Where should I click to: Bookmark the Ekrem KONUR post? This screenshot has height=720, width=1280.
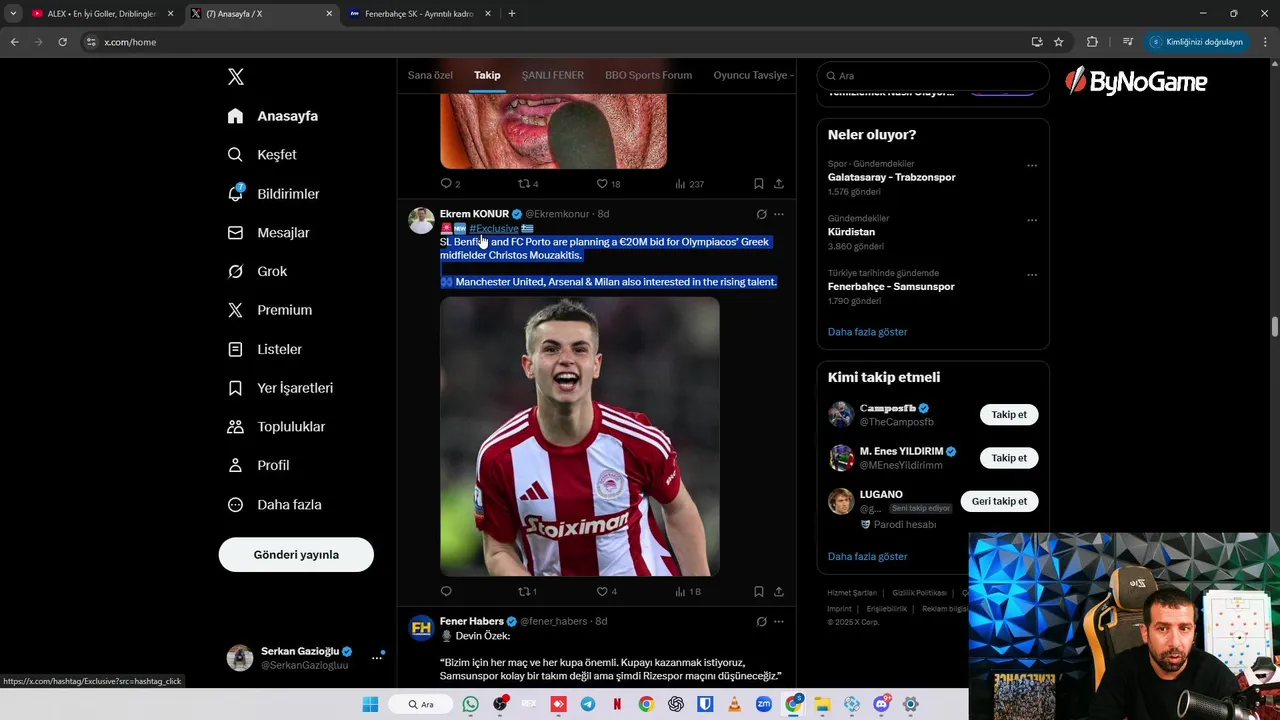click(x=759, y=592)
